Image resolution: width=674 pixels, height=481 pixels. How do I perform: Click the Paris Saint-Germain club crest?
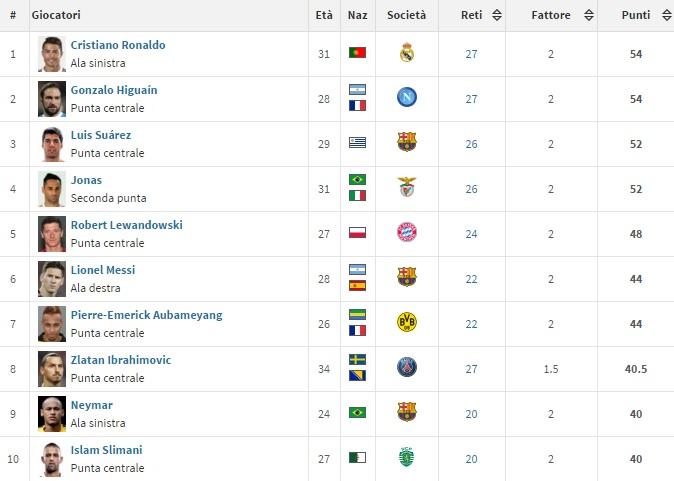click(x=407, y=367)
